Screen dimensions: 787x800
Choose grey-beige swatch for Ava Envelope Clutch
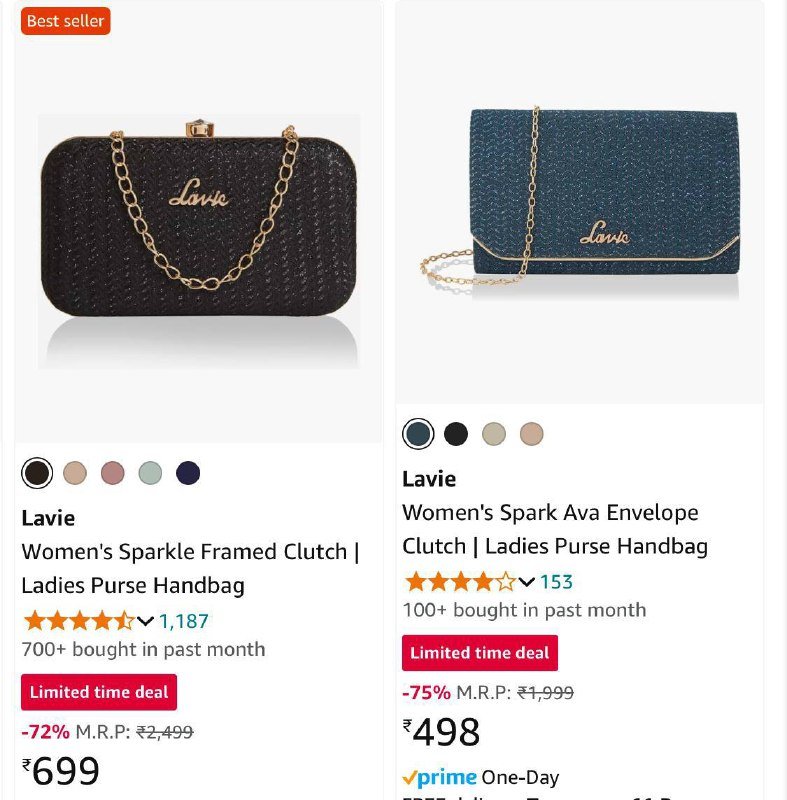pyautogui.click(x=494, y=434)
